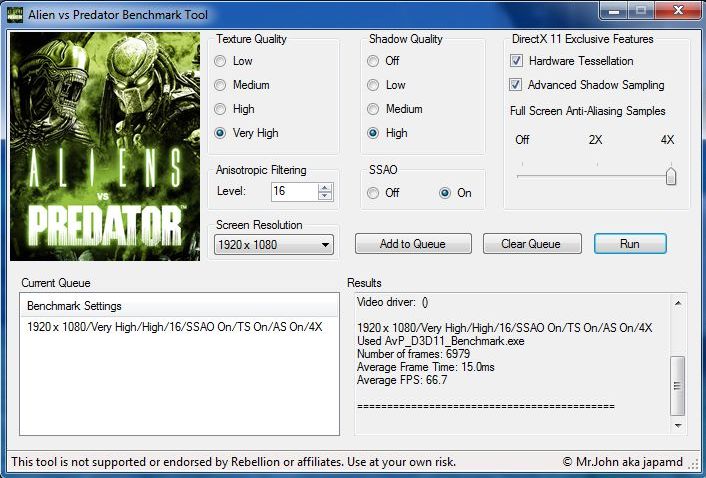Click Benchmark Settings column header

tap(179, 306)
